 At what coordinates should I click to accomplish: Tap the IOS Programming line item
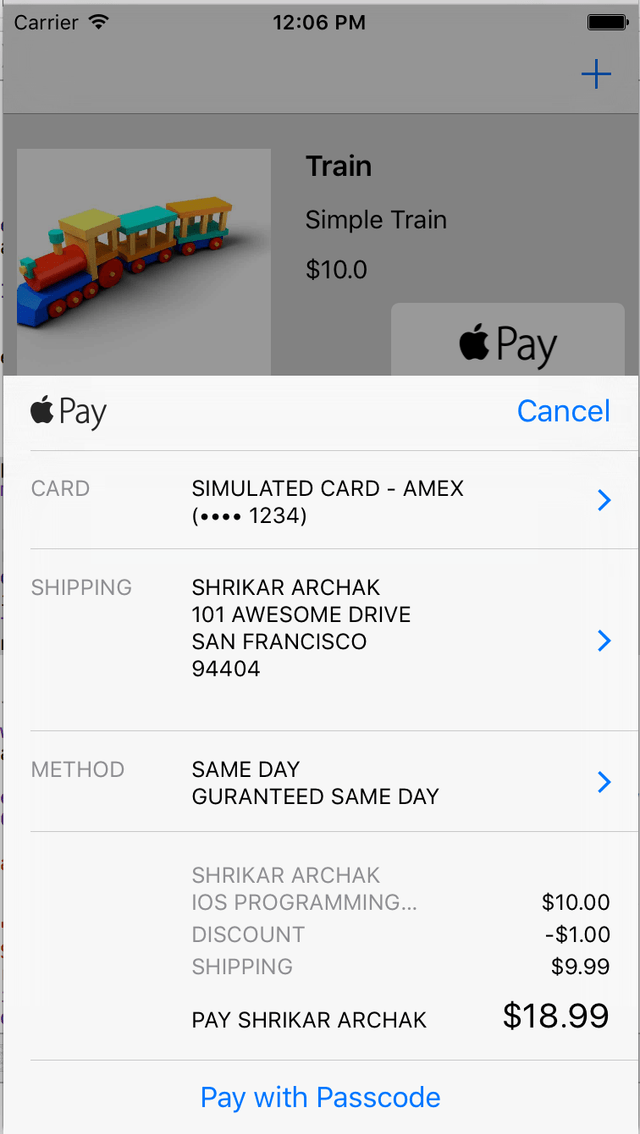tap(401, 902)
